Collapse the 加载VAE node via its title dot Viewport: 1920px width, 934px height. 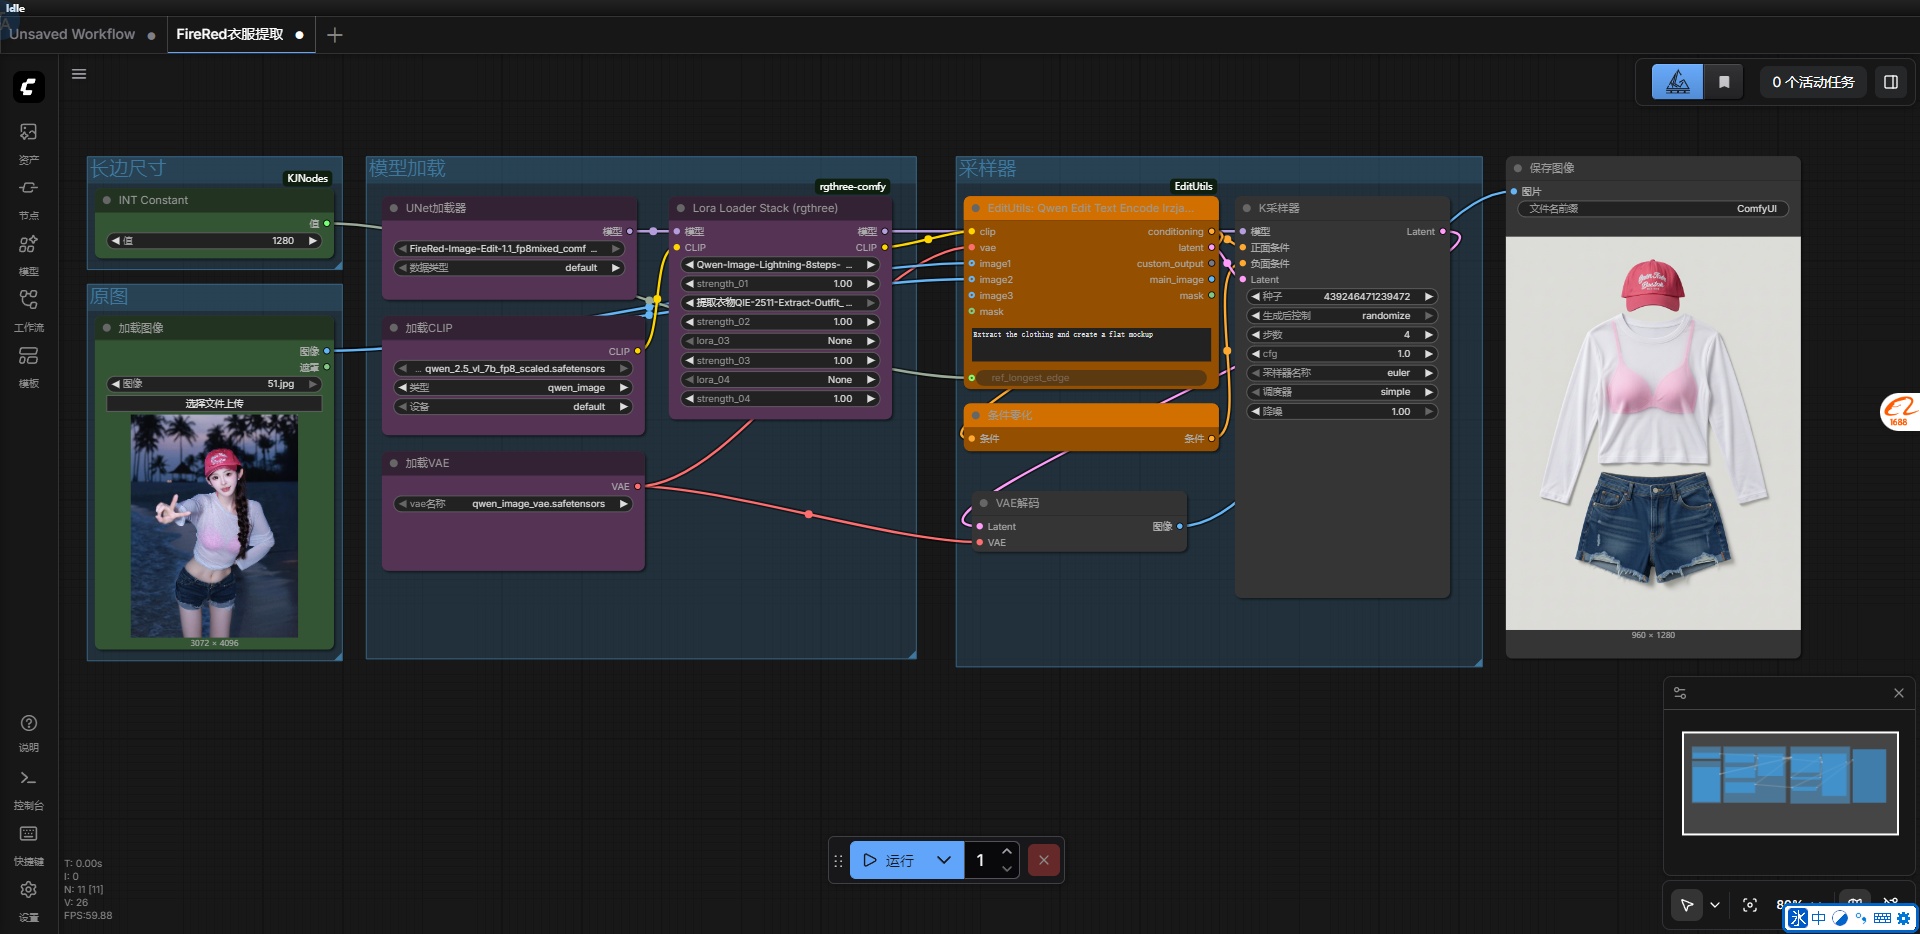tap(394, 463)
